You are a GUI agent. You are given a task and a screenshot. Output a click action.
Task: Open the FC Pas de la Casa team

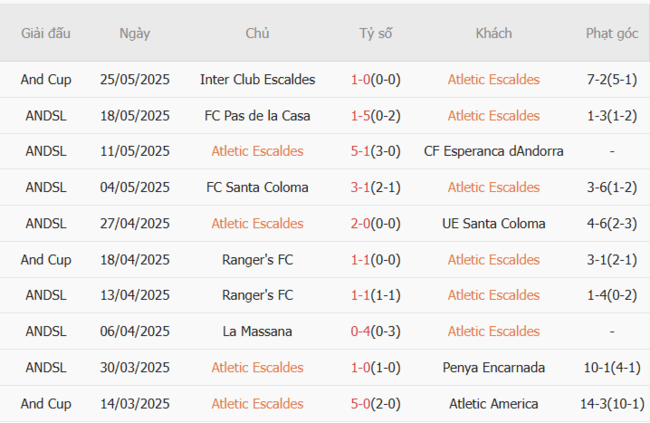click(257, 115)
